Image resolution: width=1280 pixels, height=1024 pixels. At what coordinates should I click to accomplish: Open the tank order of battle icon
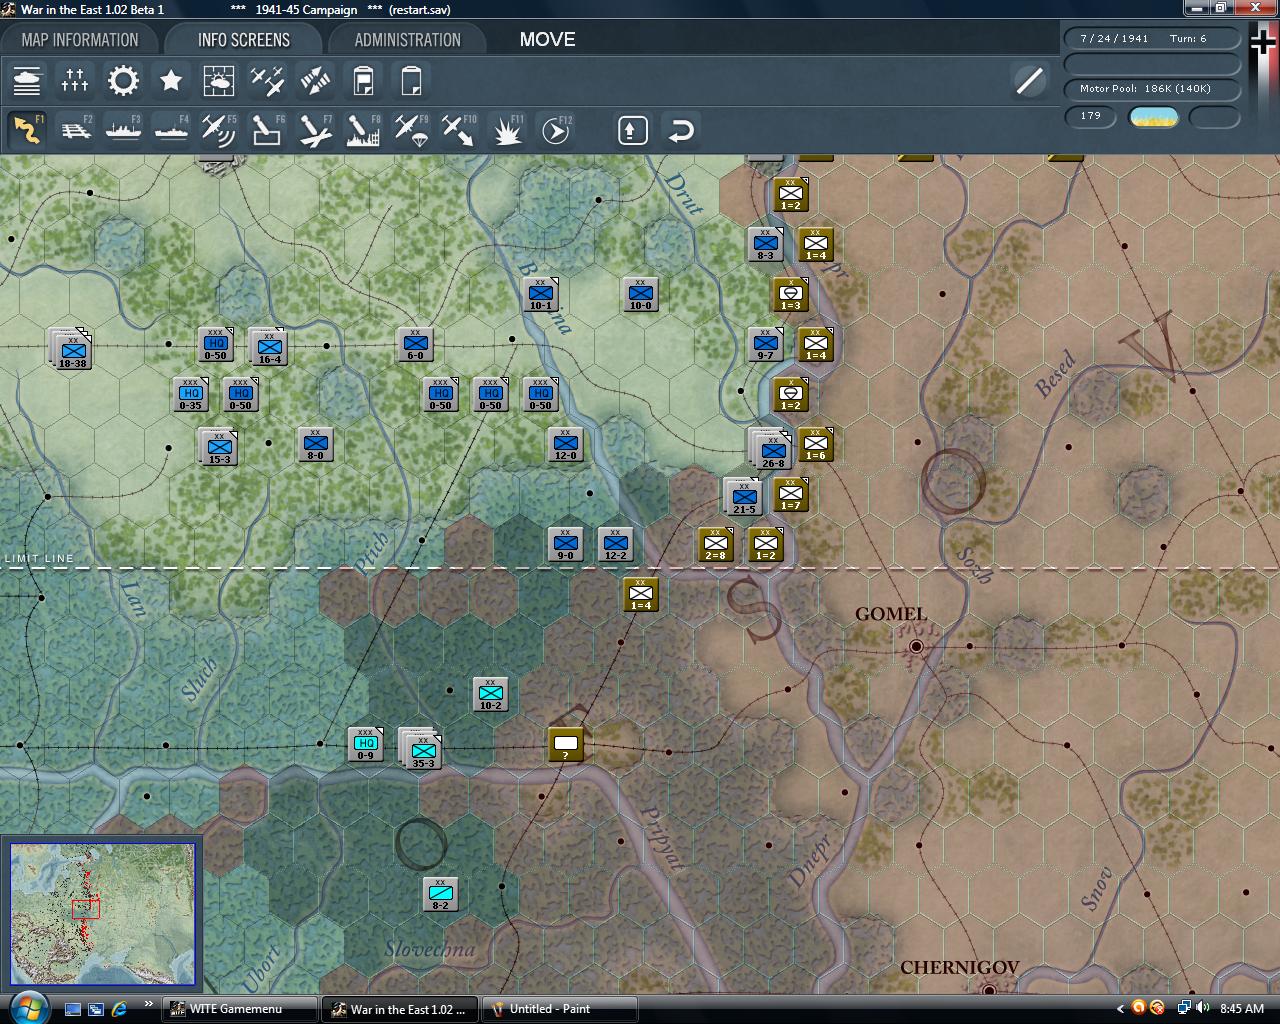click(28, 81)
